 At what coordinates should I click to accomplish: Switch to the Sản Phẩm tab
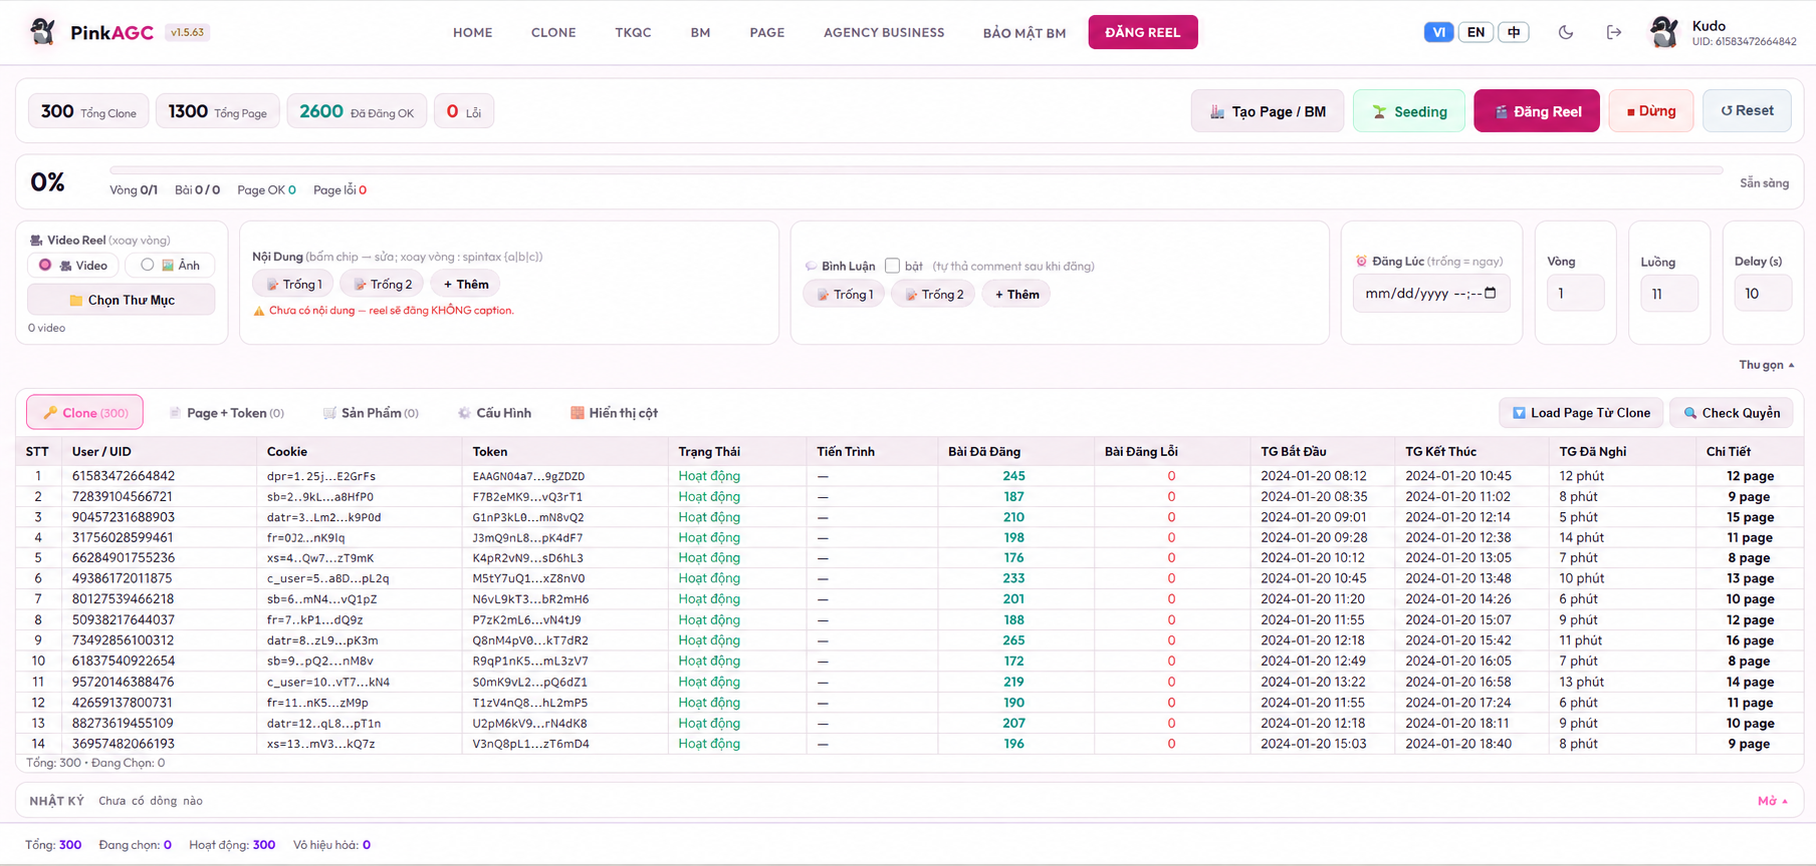coord(370,413)
